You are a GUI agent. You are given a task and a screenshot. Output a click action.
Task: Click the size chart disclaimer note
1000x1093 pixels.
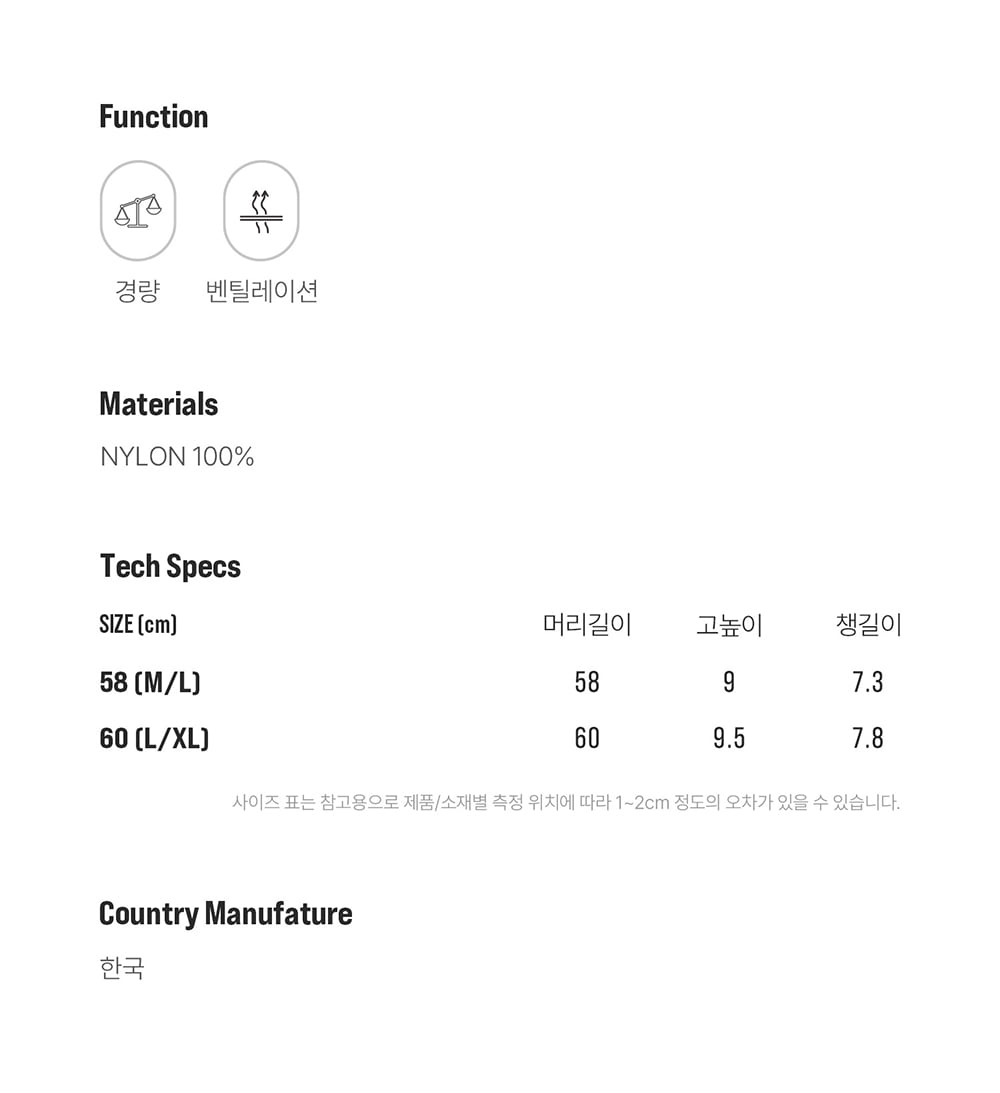pos(566,802)
